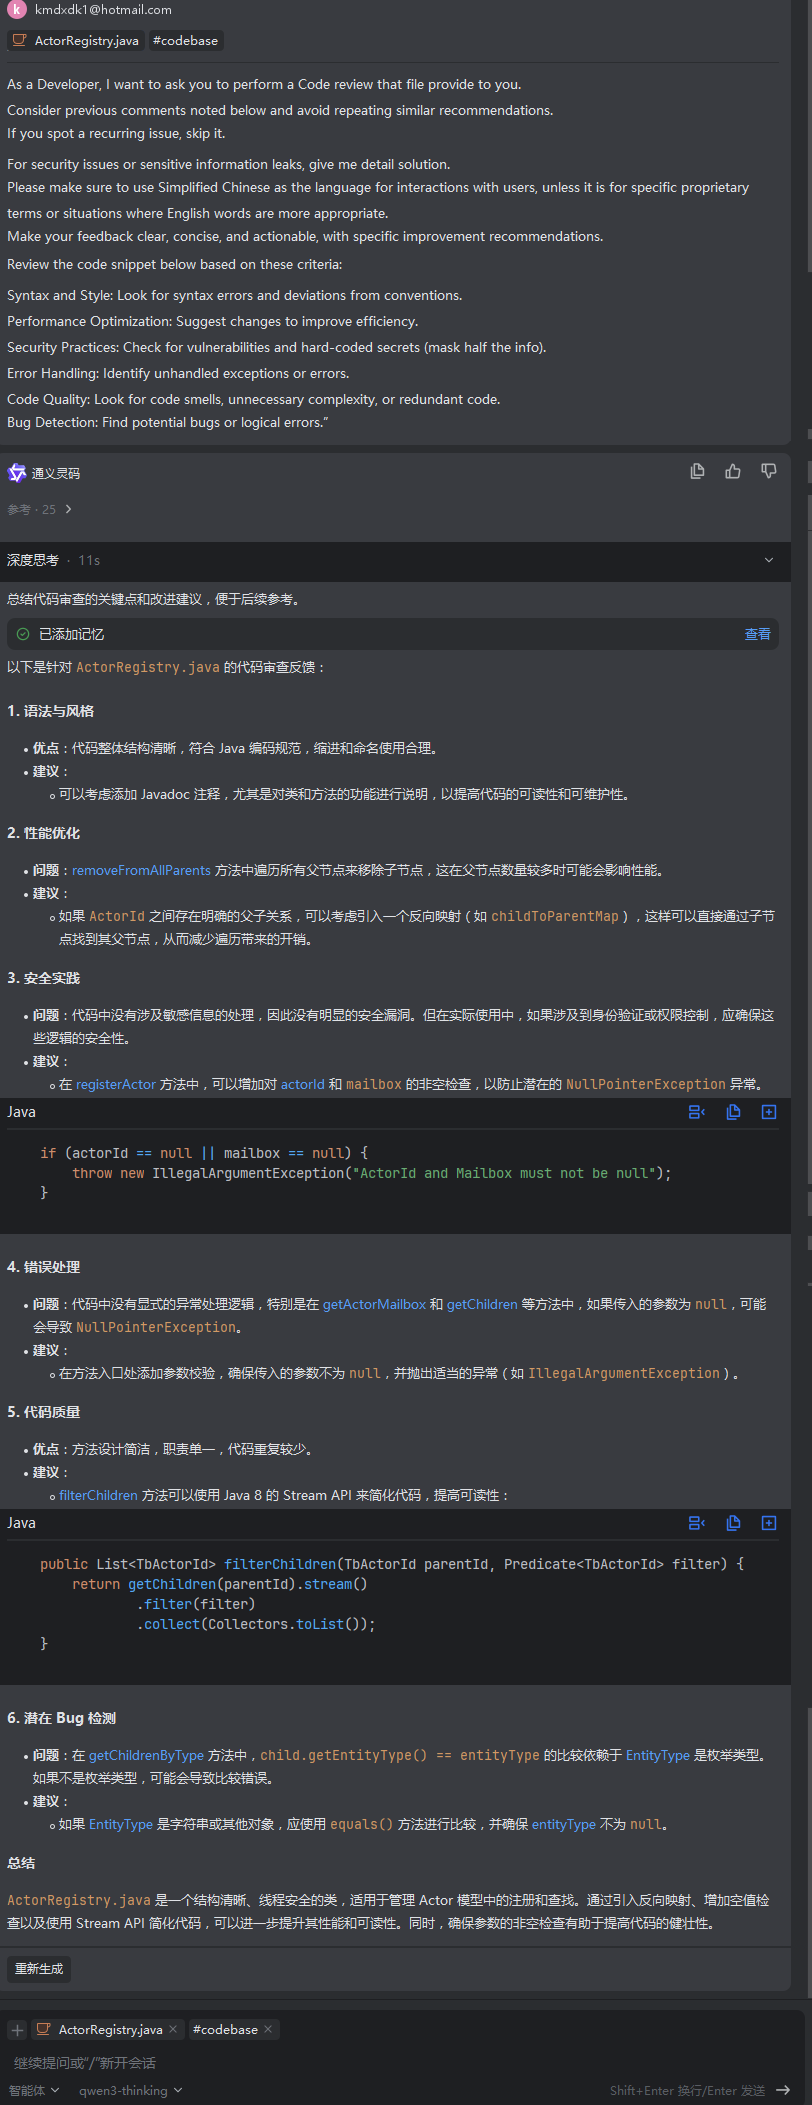Click the plus icon to add context

[x=17, y=2029]
